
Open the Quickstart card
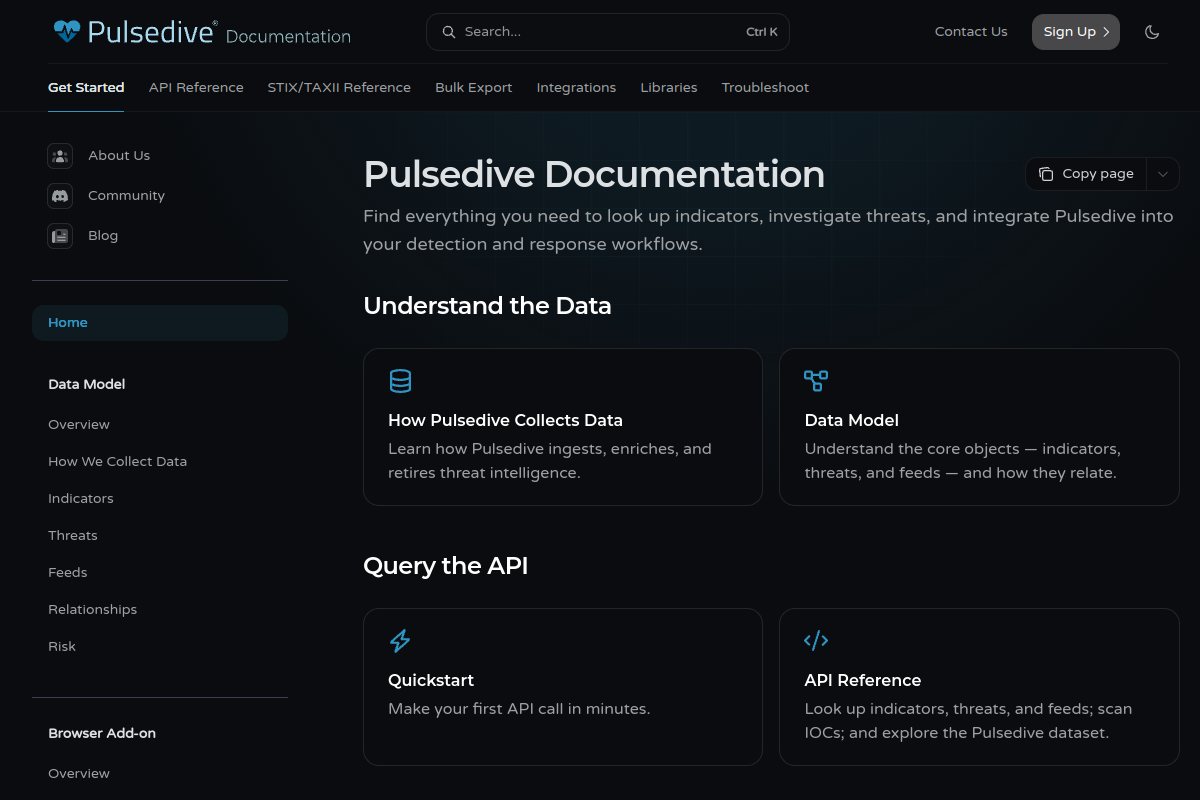click(563, 687)
